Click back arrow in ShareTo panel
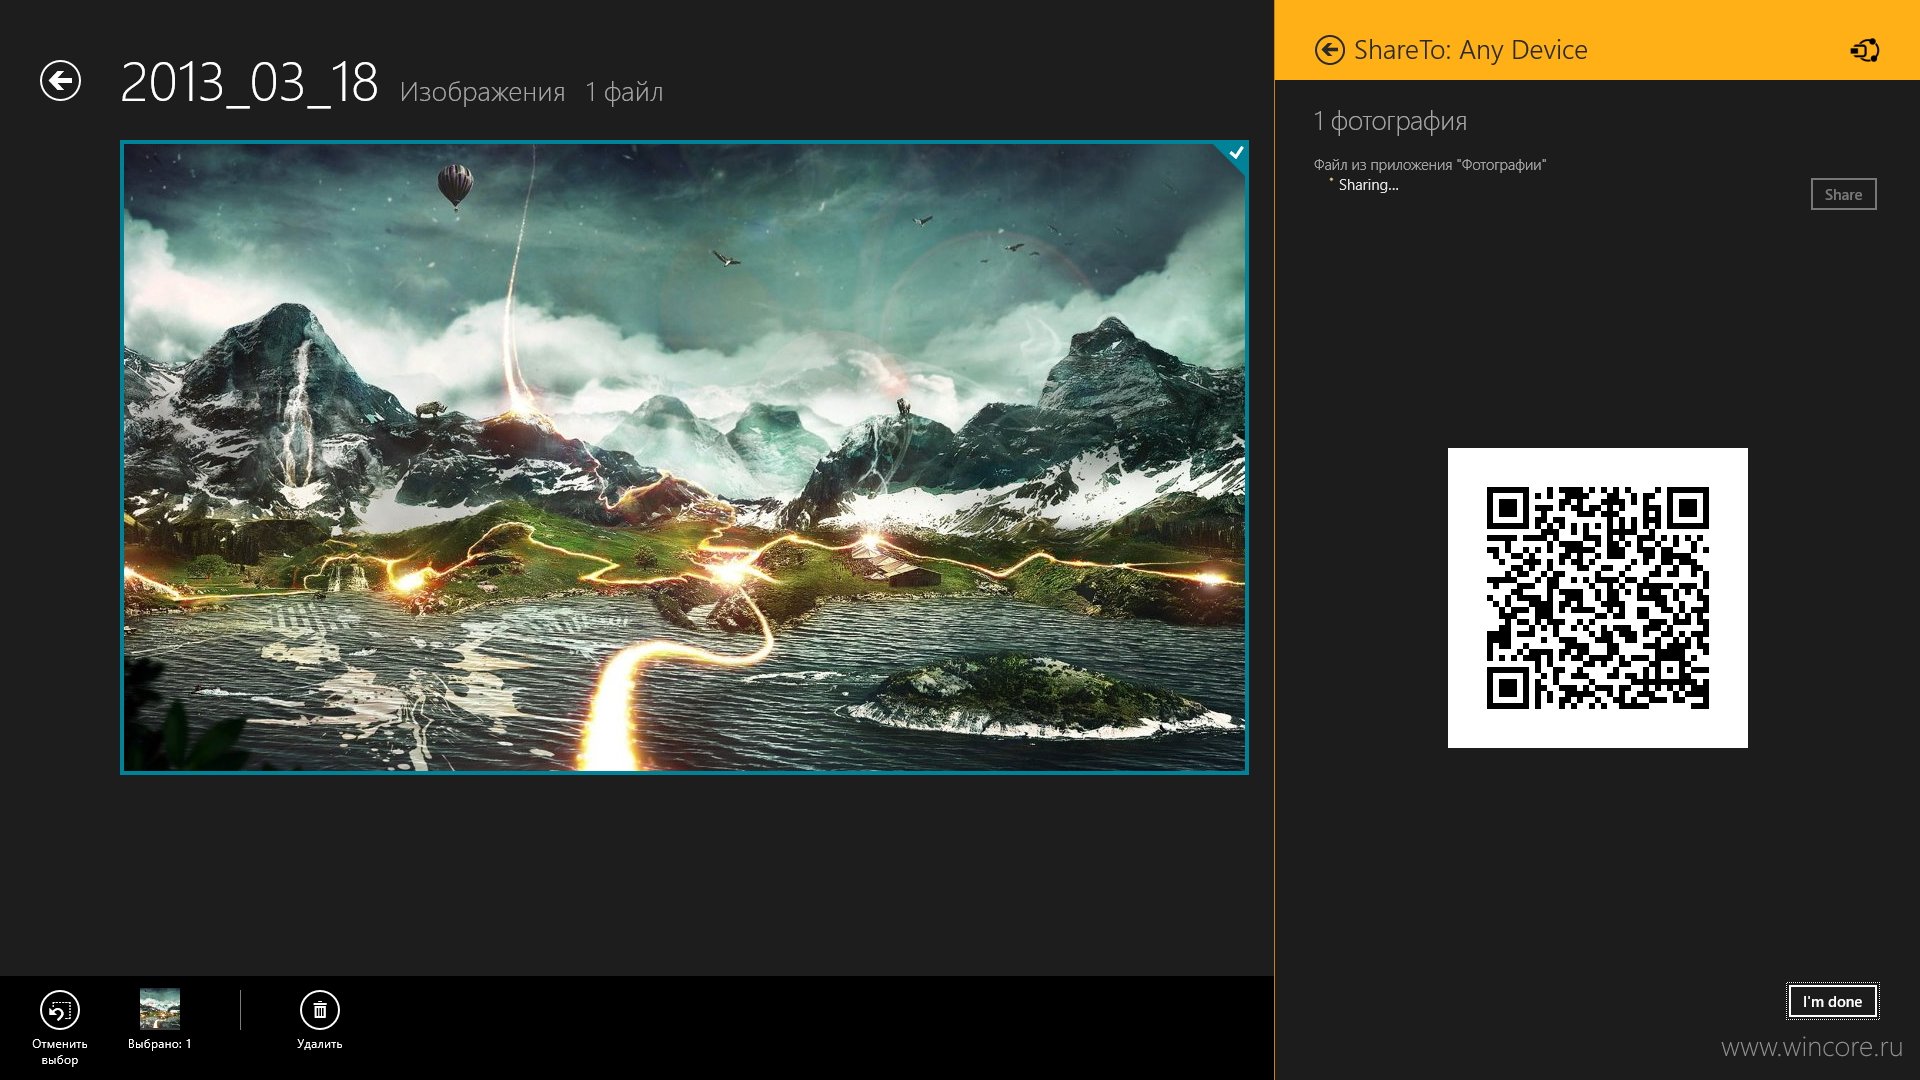The image size is (1920, 1080). coord(1329,50)
